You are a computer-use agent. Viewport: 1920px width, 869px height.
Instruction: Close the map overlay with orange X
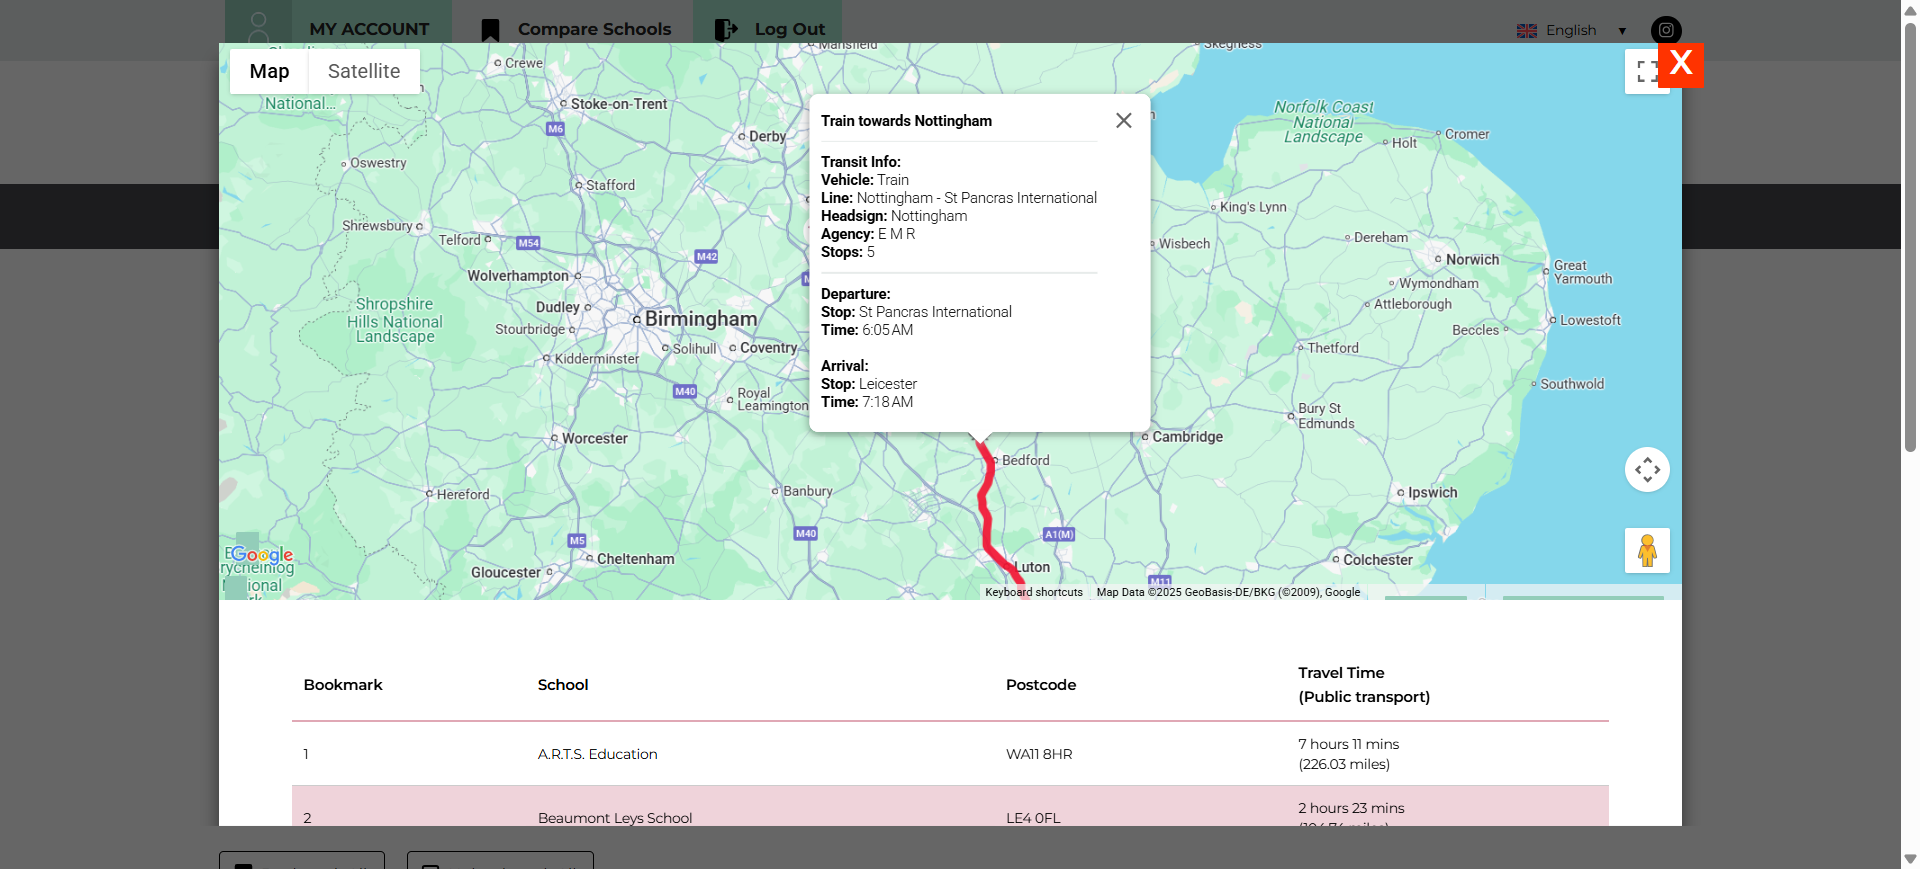(1681, 63)
